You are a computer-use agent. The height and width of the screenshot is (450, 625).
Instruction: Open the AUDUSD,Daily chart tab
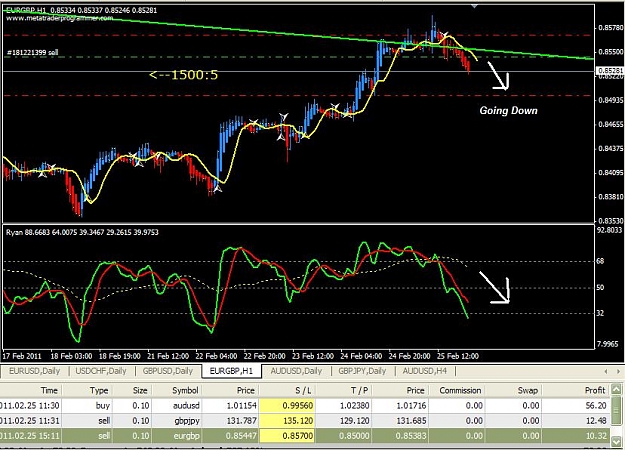click(x=296, y=371)
